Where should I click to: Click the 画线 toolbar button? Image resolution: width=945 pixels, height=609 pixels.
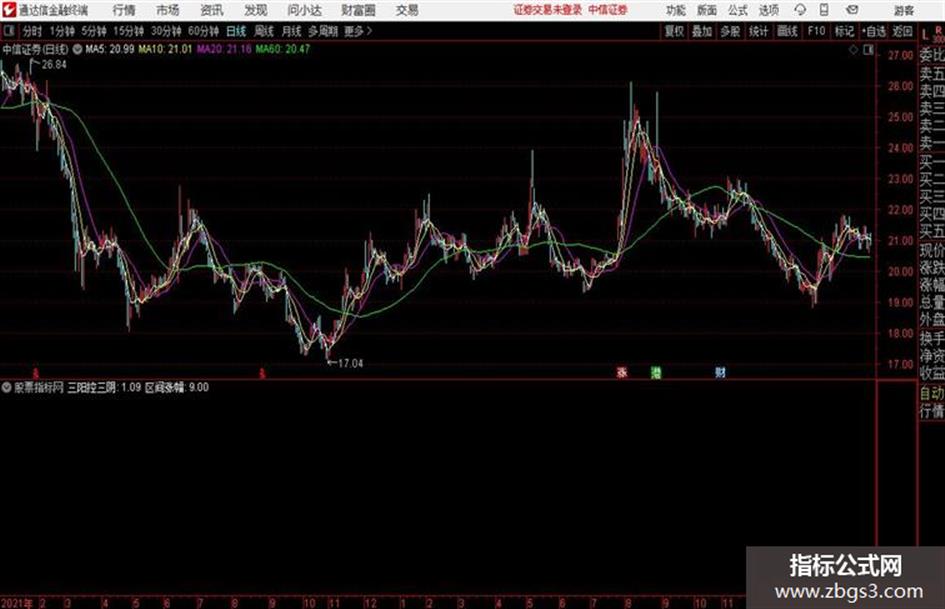pos(787,31)
